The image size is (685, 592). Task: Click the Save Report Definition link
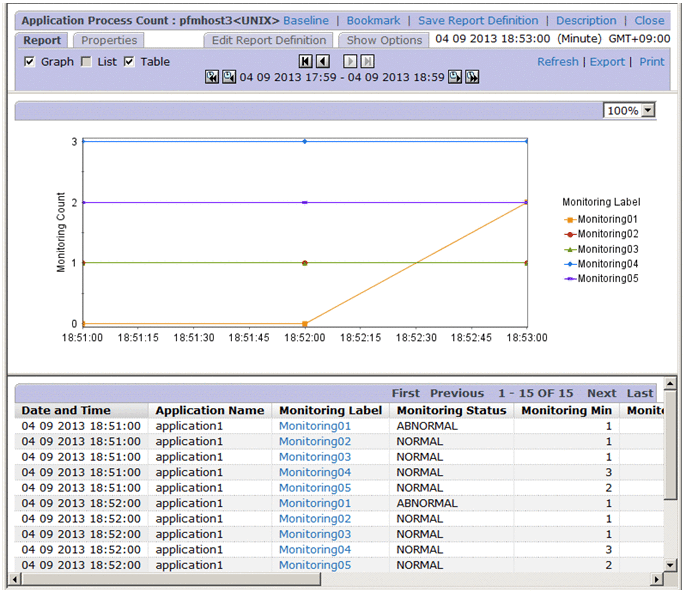pyautogui.click(x=477, y=20)
